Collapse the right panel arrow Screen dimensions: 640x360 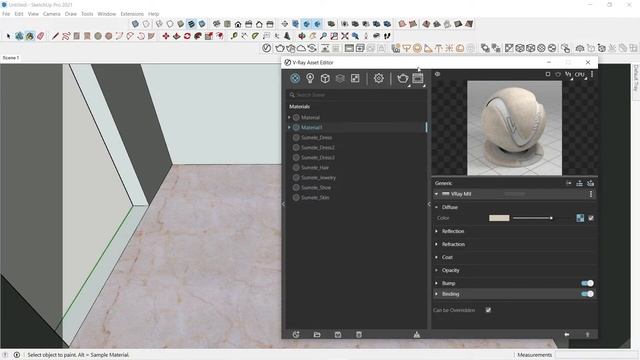pyautogui.click(x=429, y=204)
